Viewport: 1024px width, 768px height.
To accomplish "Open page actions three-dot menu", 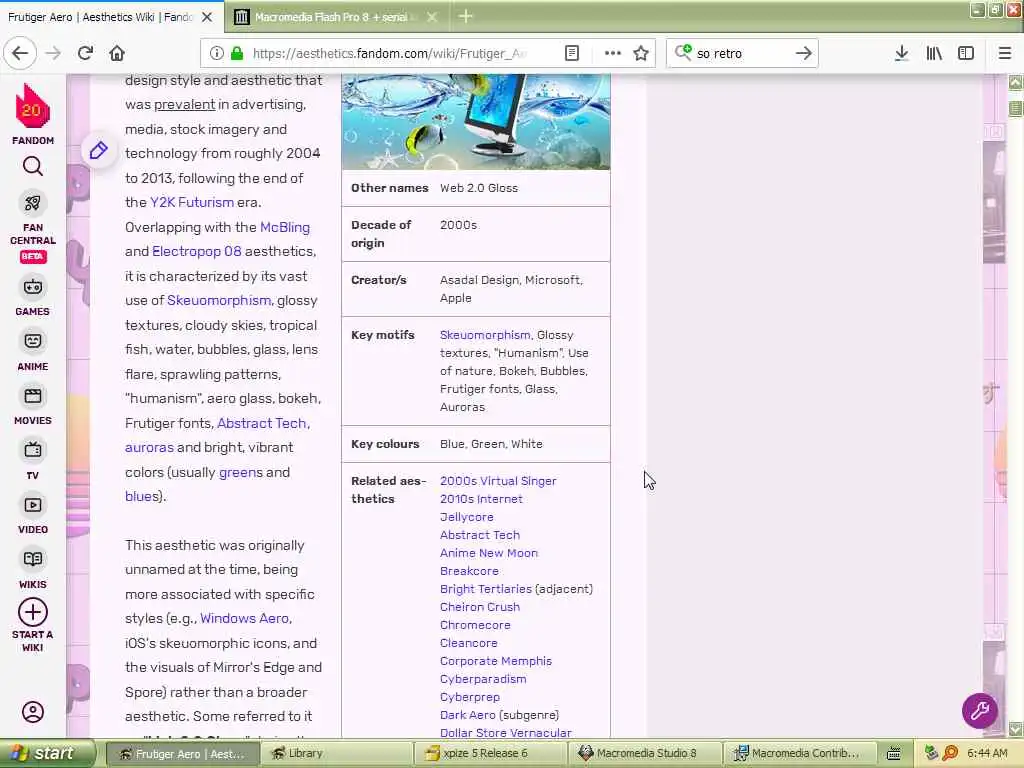I will point(613,53).
